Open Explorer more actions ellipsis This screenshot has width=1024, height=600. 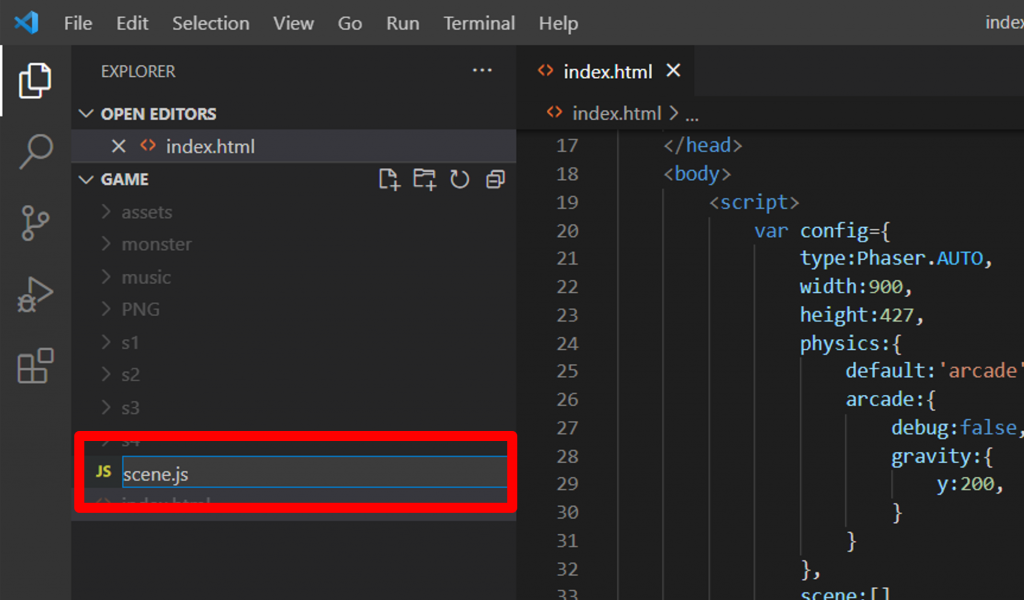coord(482,71)
